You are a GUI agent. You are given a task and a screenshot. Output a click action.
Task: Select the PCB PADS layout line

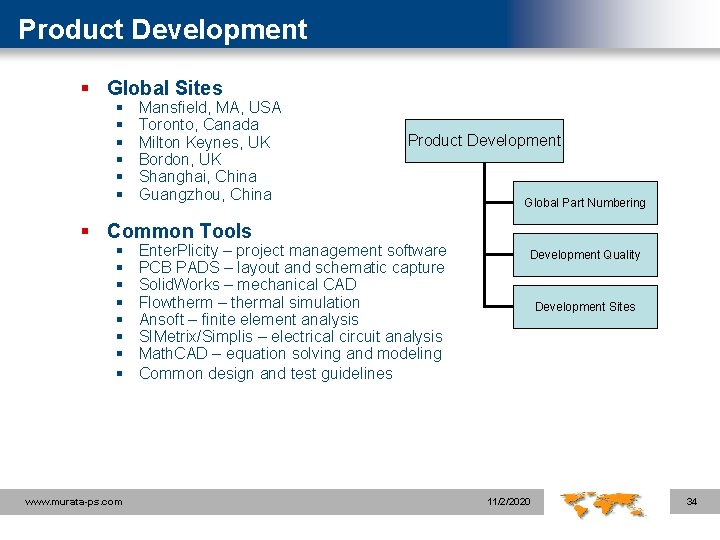click(292, 267)
